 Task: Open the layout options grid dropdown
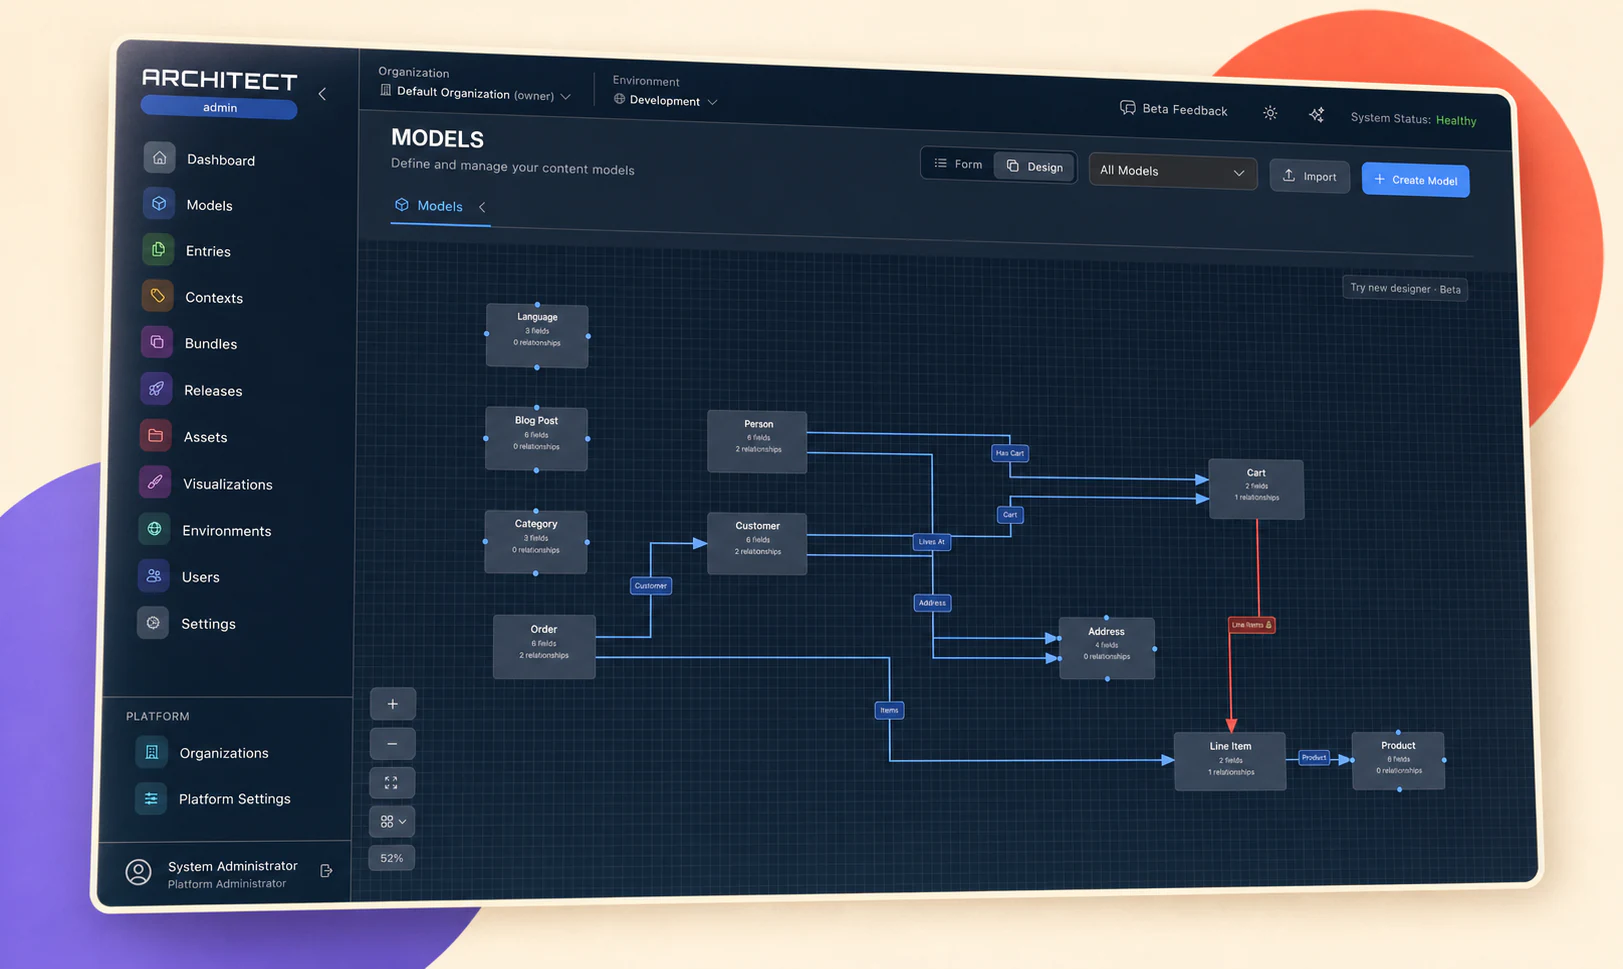(x=391, y=821)
